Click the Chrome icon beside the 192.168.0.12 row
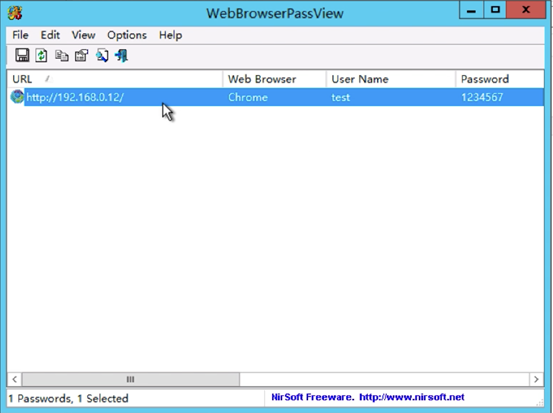 (x=17, y=97)
